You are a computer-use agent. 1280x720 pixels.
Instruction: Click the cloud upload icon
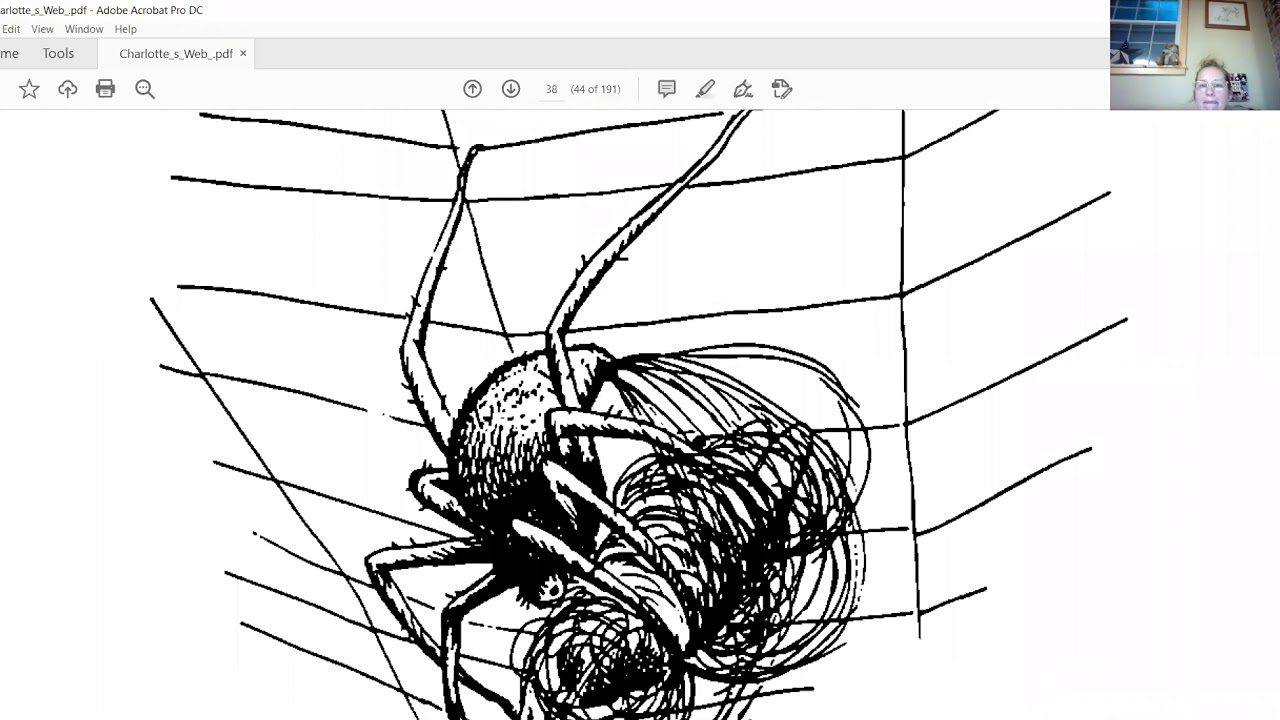[67, 89]
